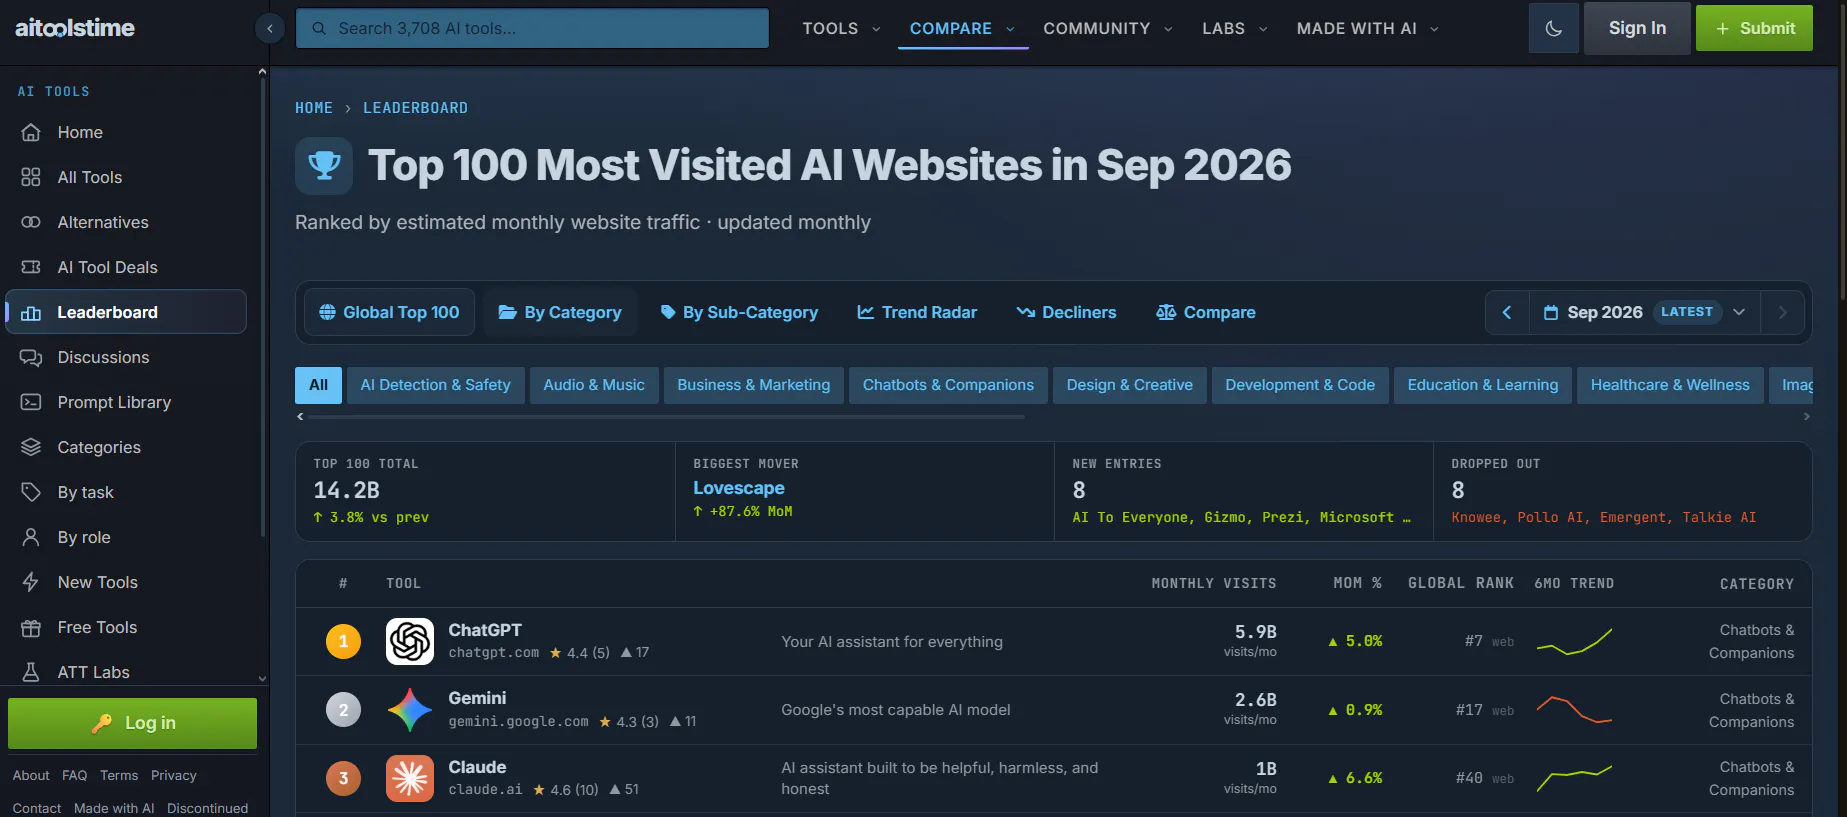The width and height of the screenshot is (1847, 817).
Task: Filter by AI Detection & Safety
Action: (x=435, y=385)
